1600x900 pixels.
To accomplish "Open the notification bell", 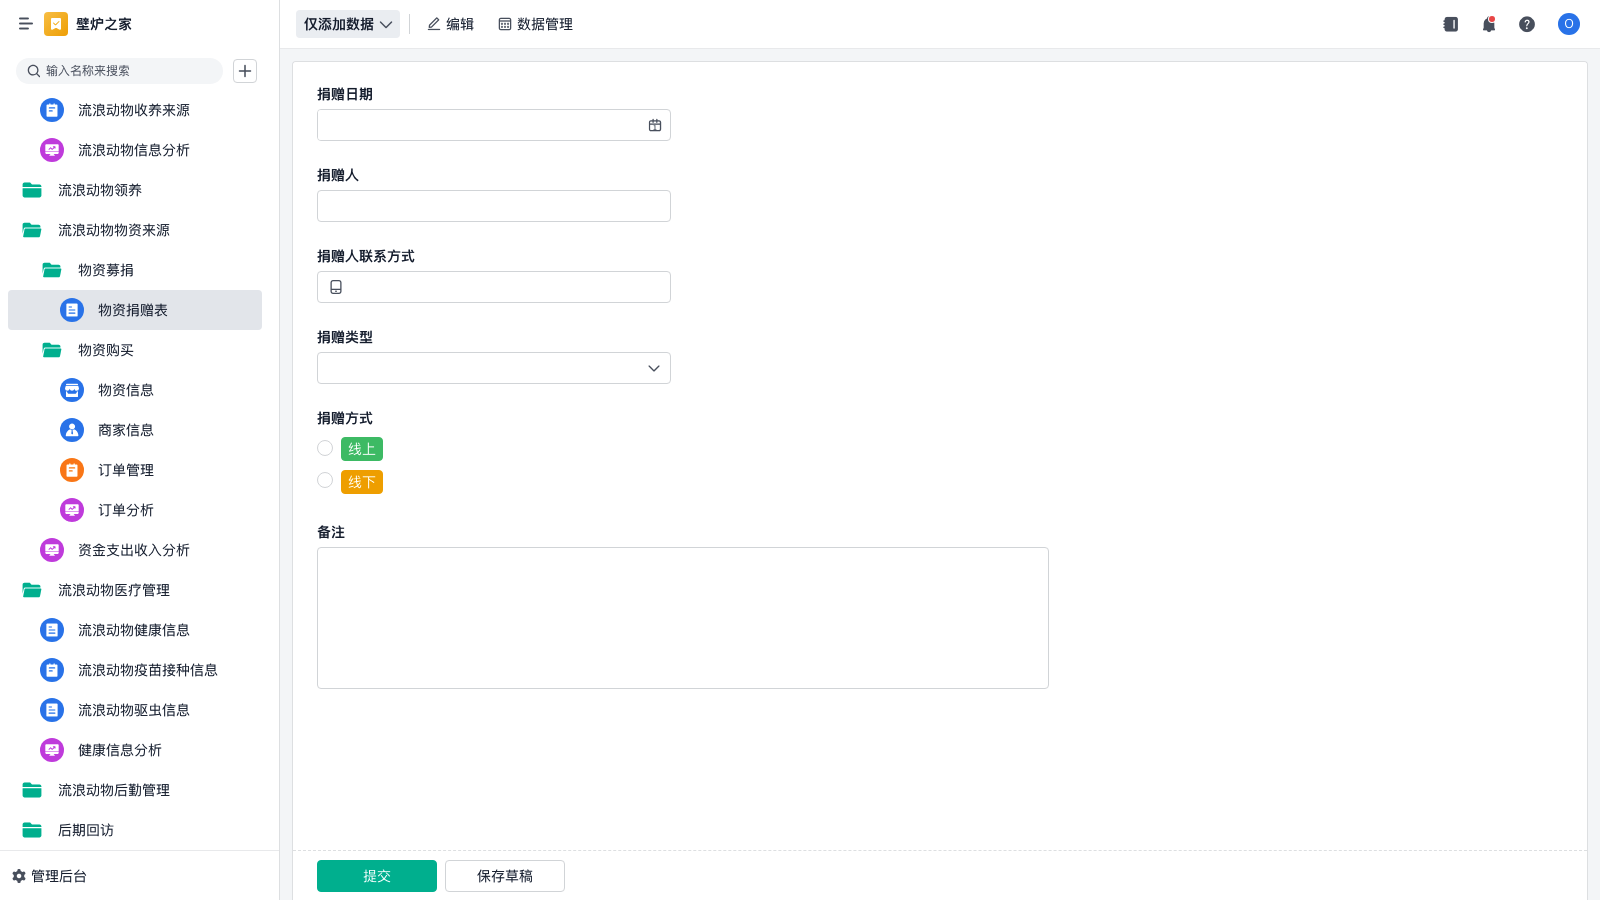I will click(1488, 24).
